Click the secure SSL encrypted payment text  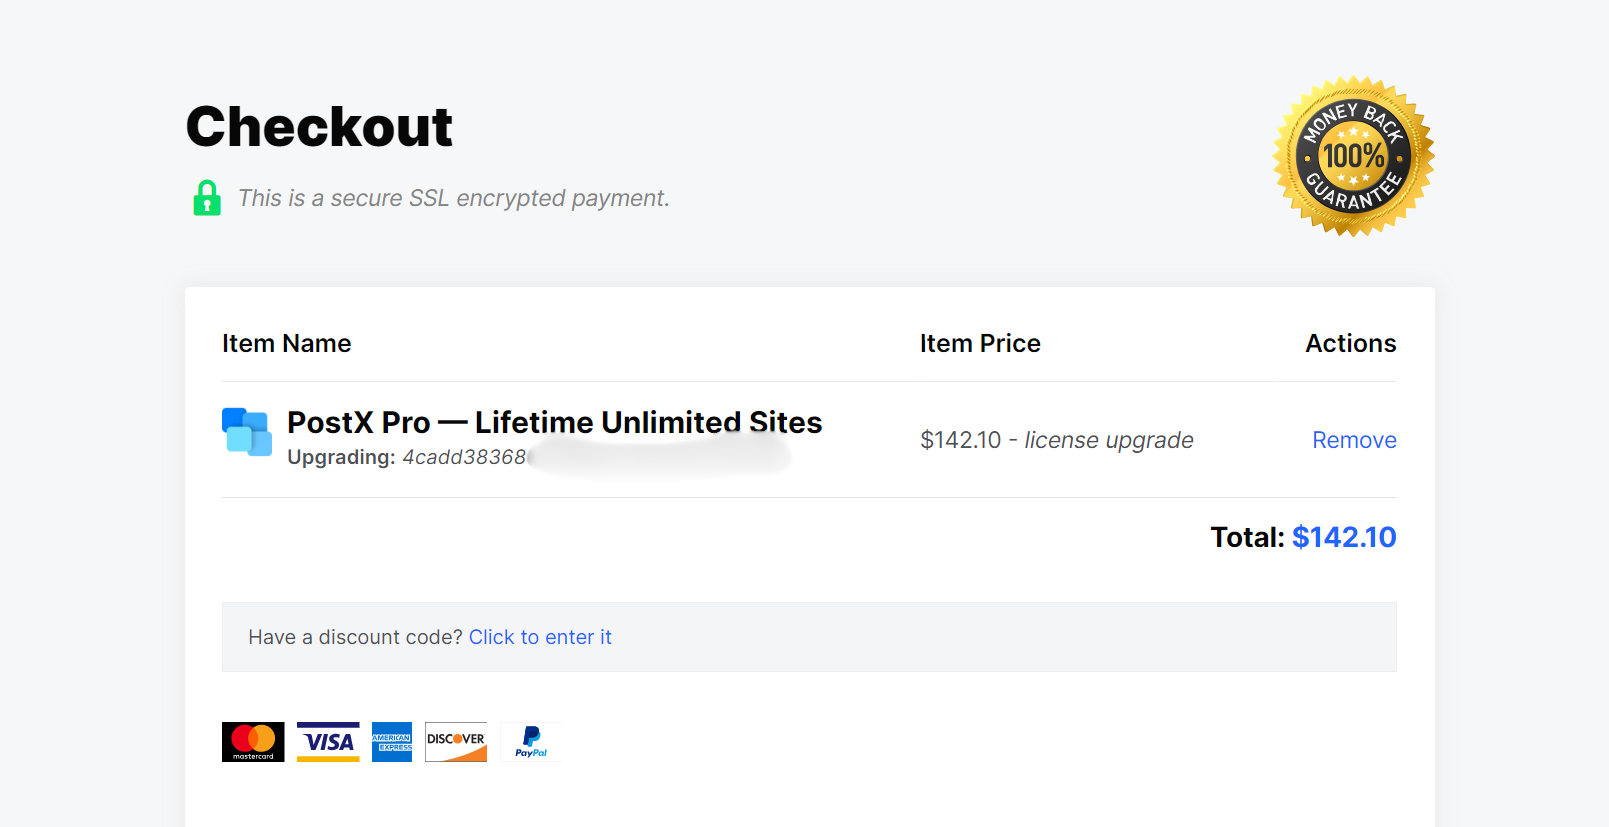click(453, 198)
